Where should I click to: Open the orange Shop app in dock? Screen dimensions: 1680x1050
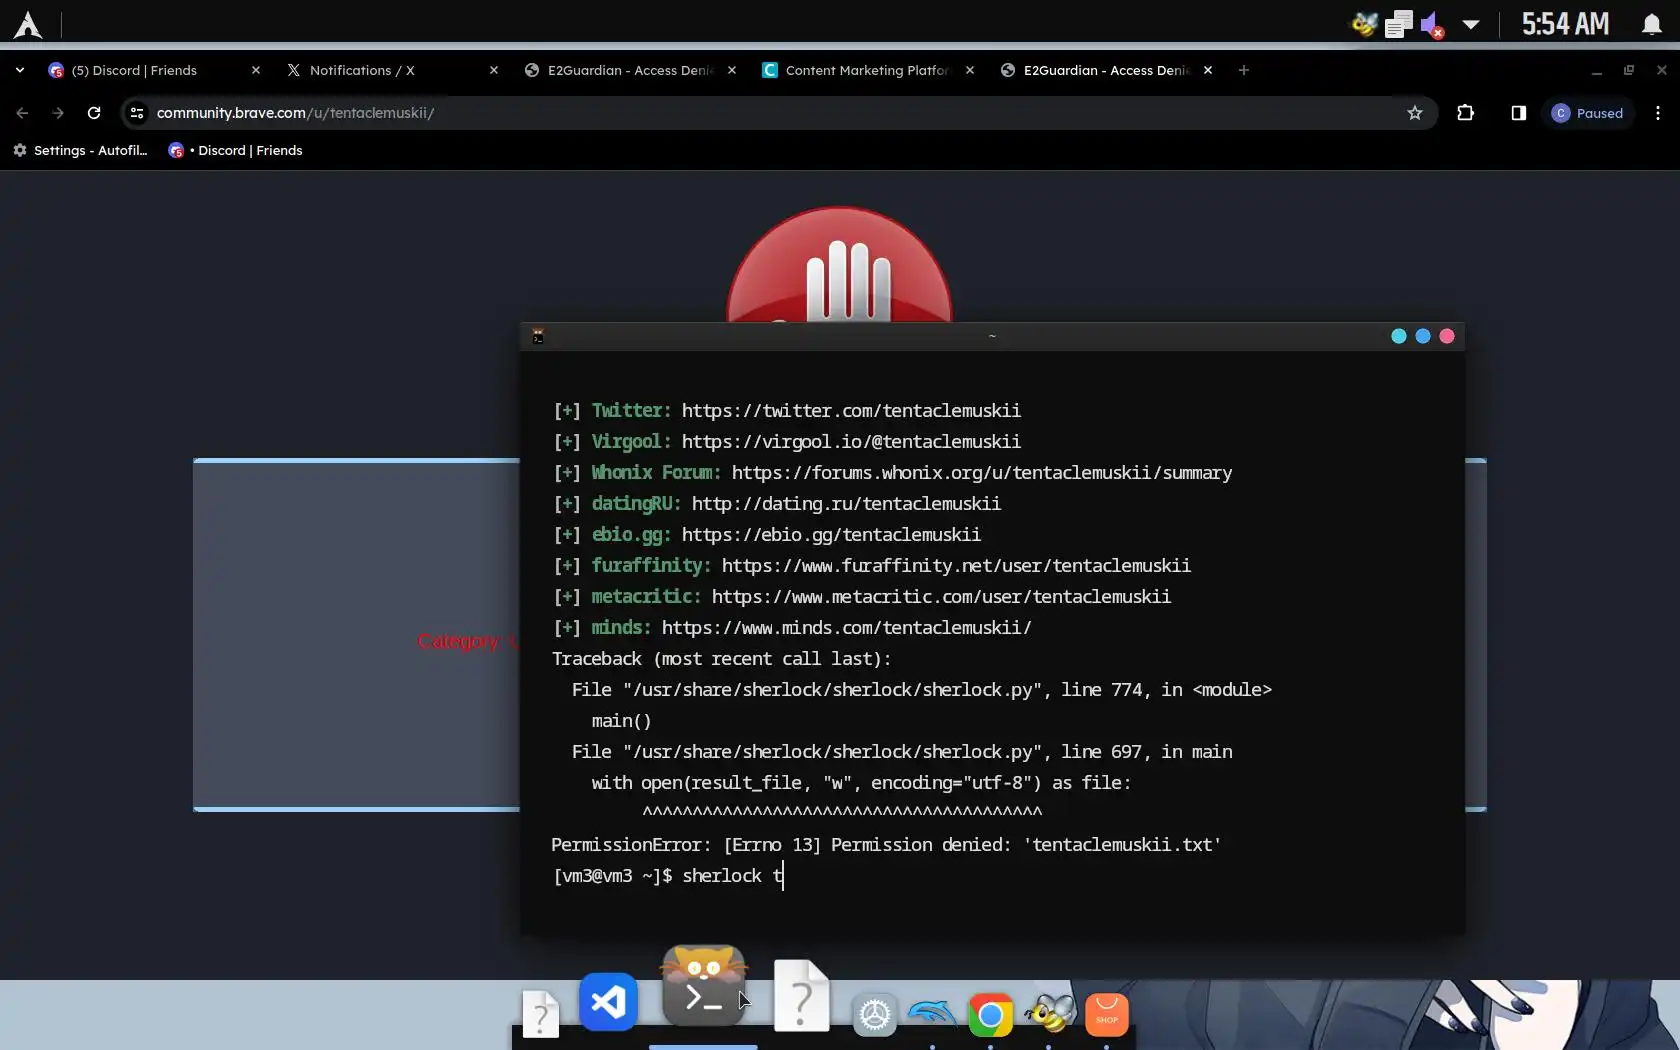point(1106,1015)
